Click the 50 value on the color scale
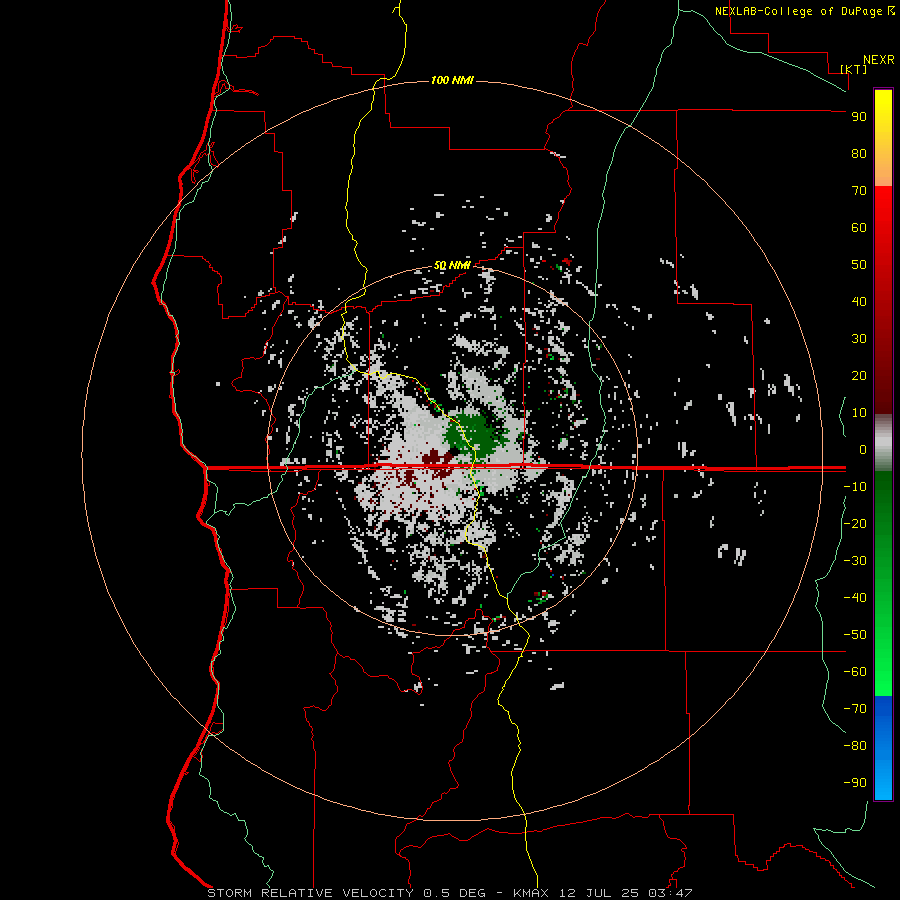The width and height of the screenshot is (900, 900). coord(859,265)
